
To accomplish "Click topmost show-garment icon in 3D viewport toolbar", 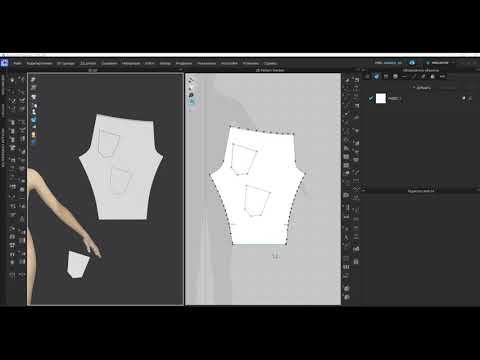I will click(x=34, y=79).
